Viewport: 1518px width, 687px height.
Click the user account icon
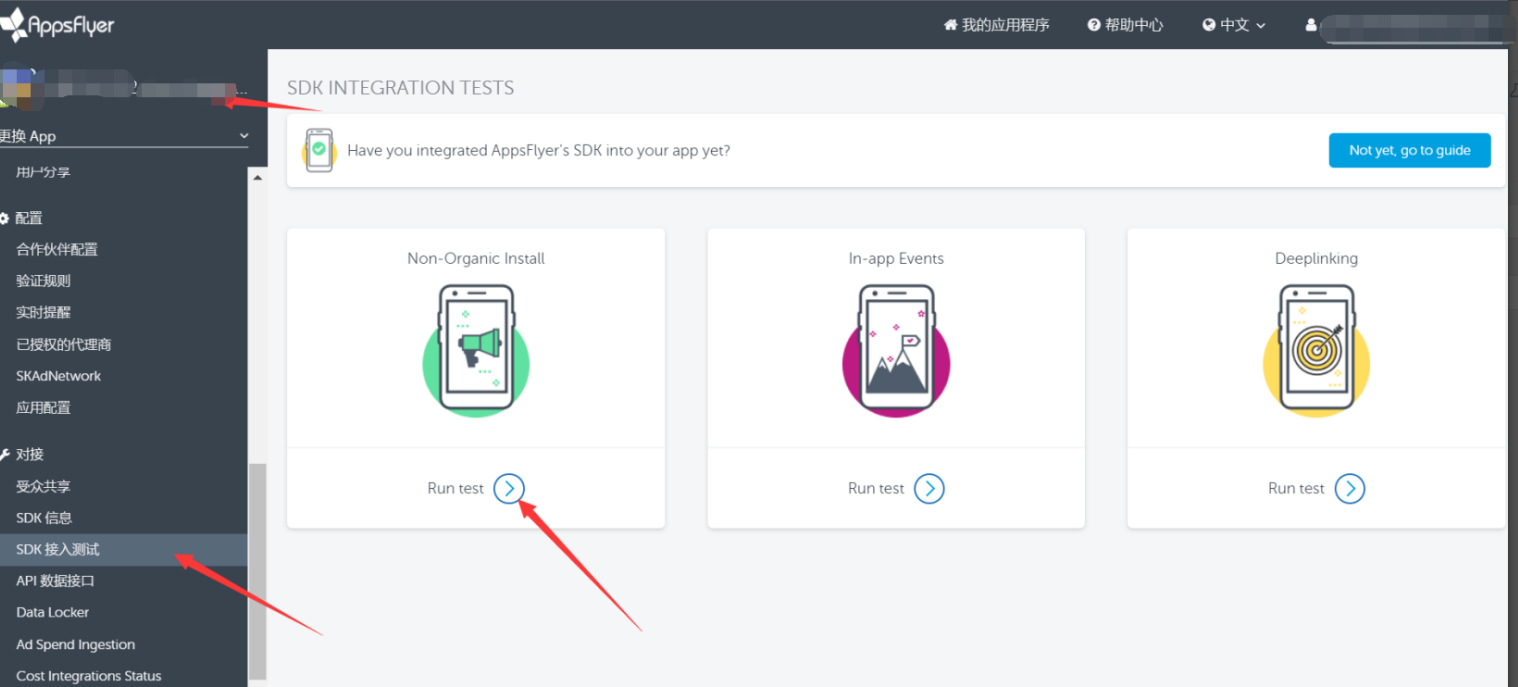coord(1311,25)
